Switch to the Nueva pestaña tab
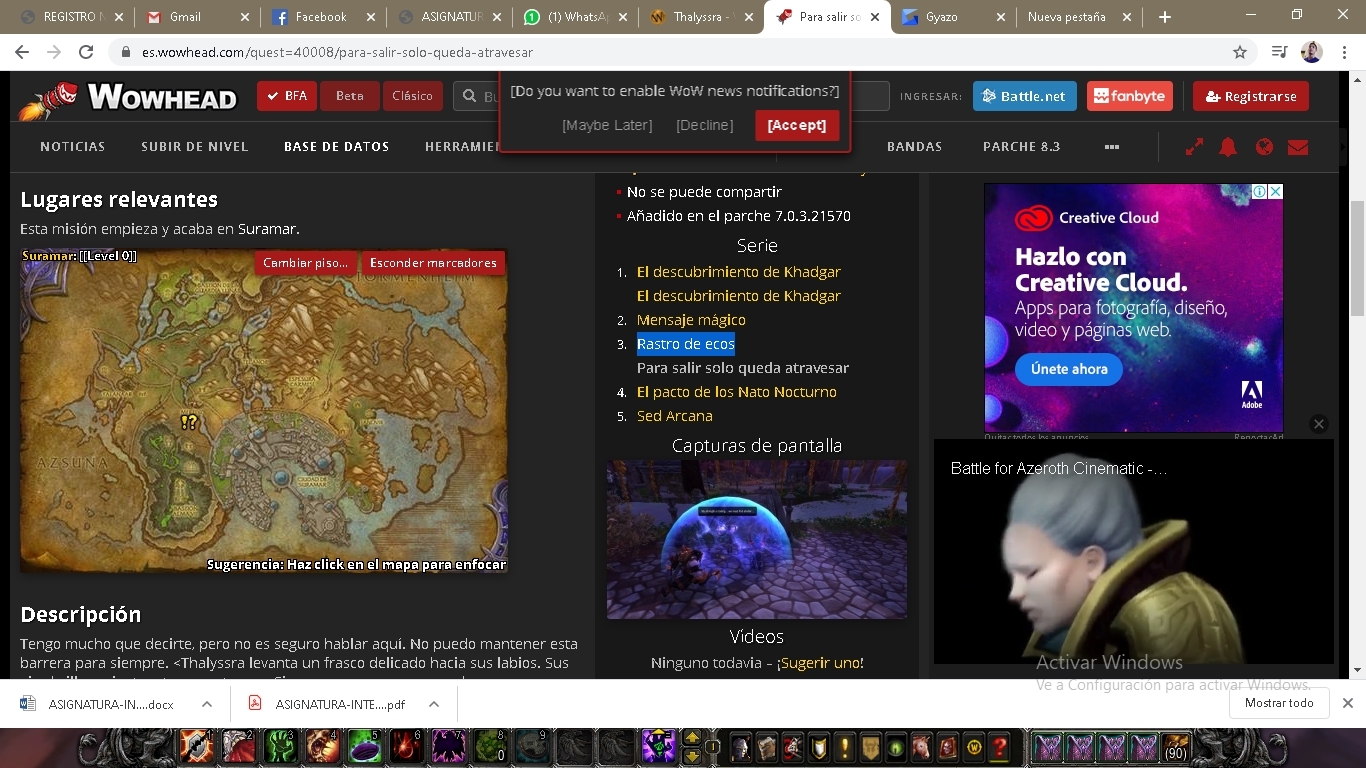1366x768 pixels. (1078, 17)
